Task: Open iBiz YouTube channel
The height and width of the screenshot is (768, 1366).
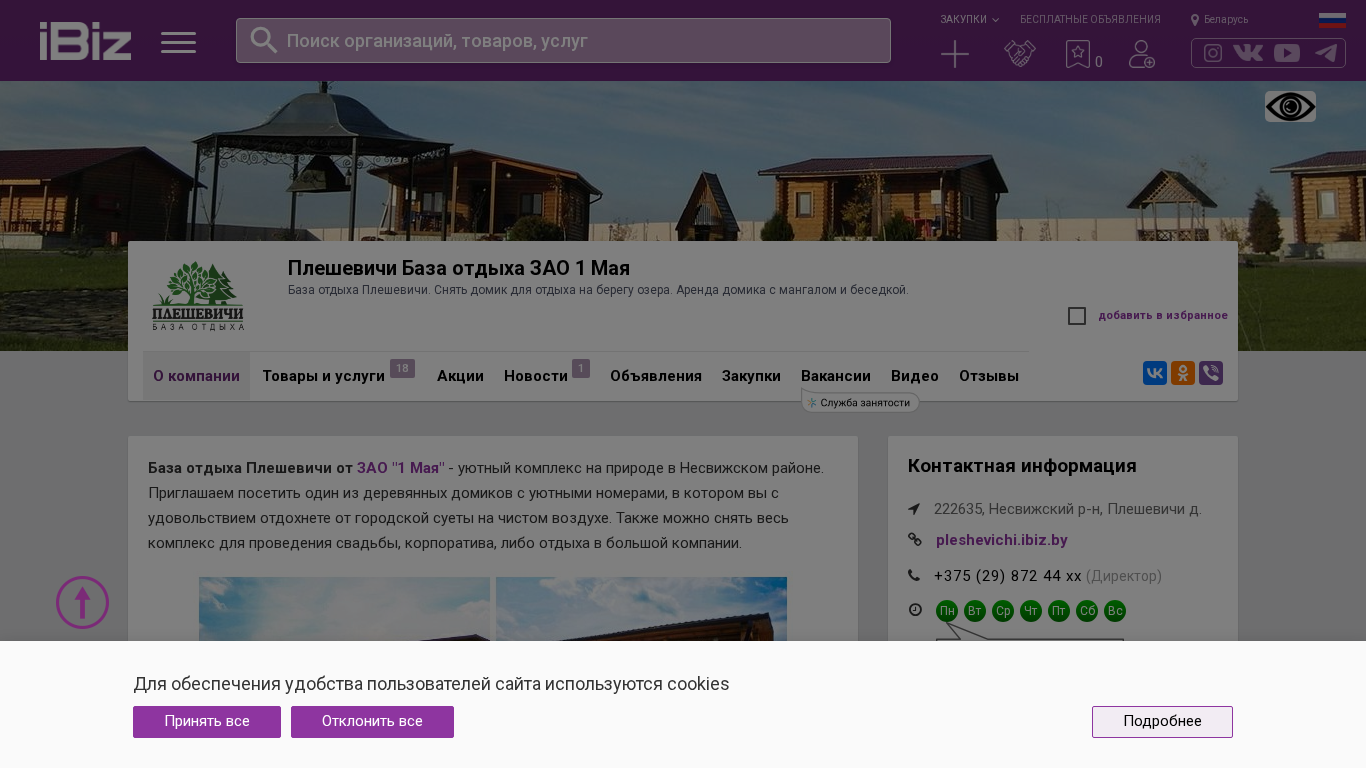Action: pyautogui.click(x=1287, y=53)
